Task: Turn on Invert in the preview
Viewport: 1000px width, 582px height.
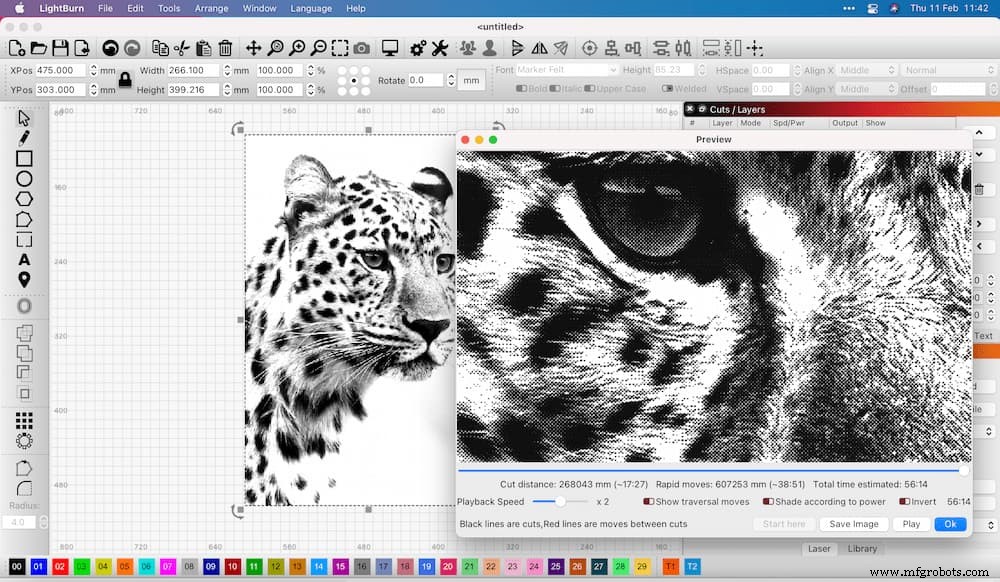Action: [902, 501]
